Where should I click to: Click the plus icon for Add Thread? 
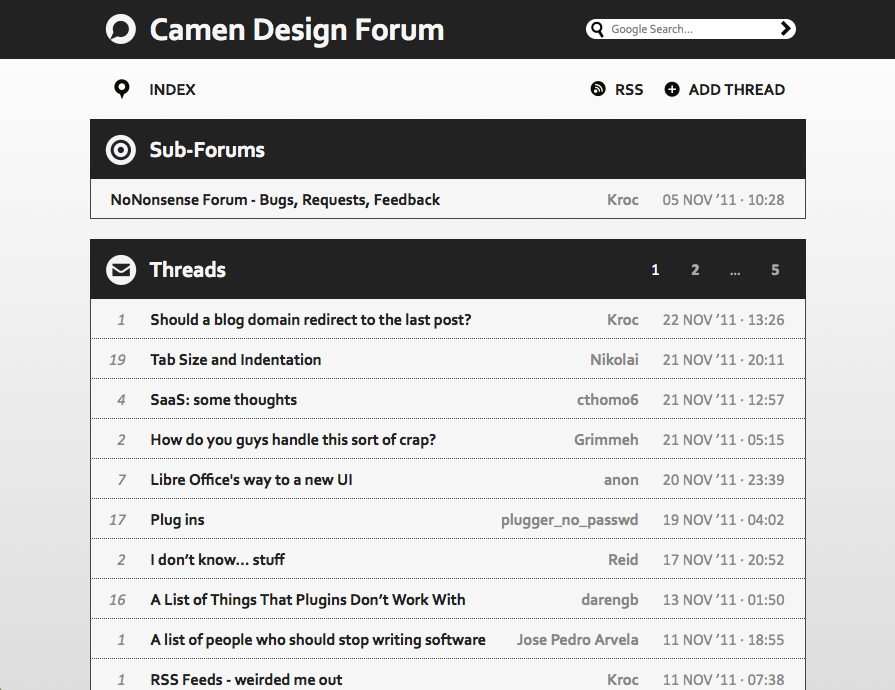point(672,90)
